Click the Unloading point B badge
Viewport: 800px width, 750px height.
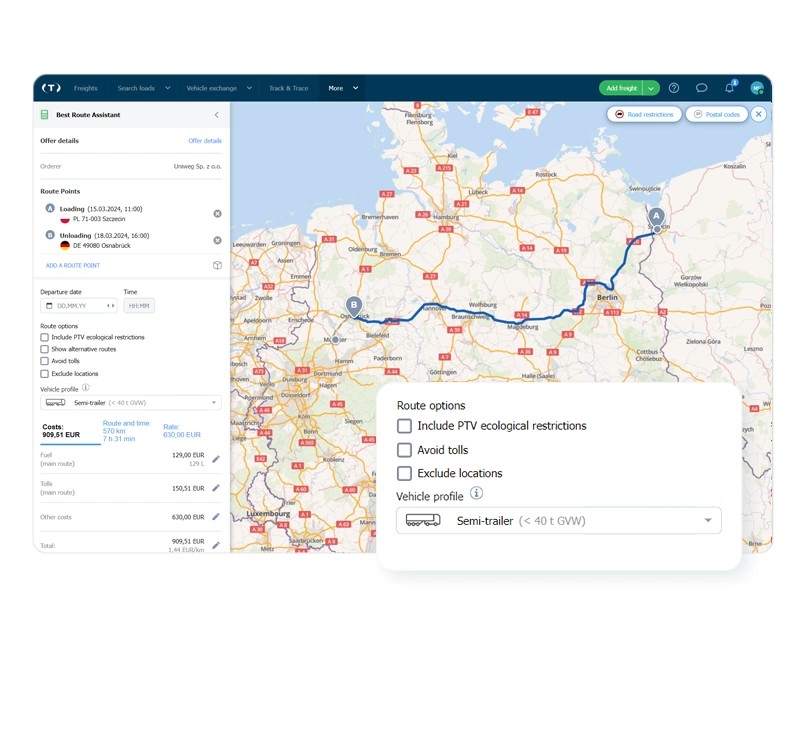pyautogui.click(x=50, y=235)
